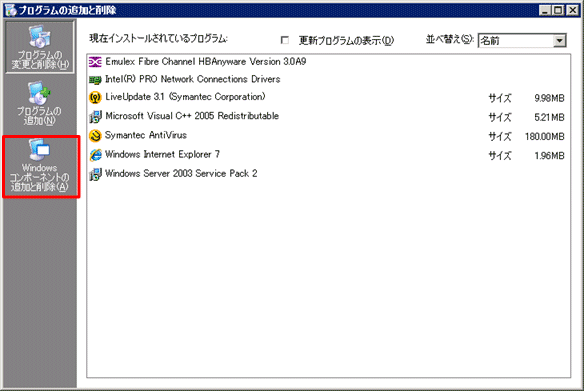Close the プログラムの追加と削除 window
584x391 pixels.
click(x=573, y=10)
